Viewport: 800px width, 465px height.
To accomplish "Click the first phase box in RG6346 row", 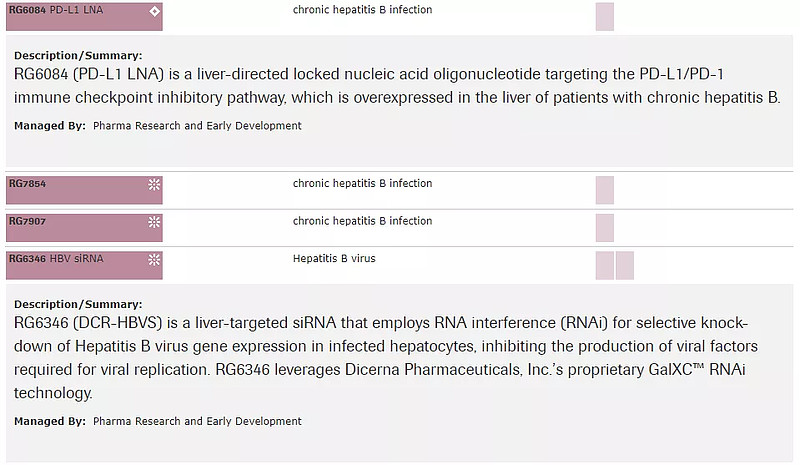I will coord(605,265).
